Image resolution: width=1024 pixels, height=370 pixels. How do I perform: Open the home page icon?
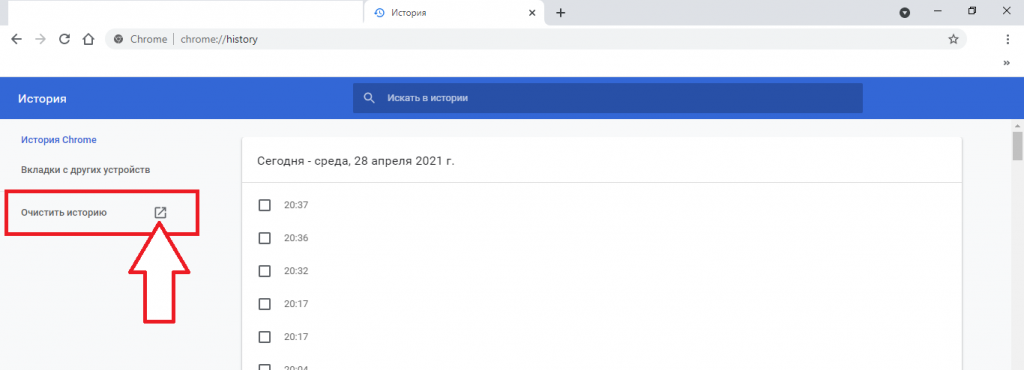[x=88, y=39]
